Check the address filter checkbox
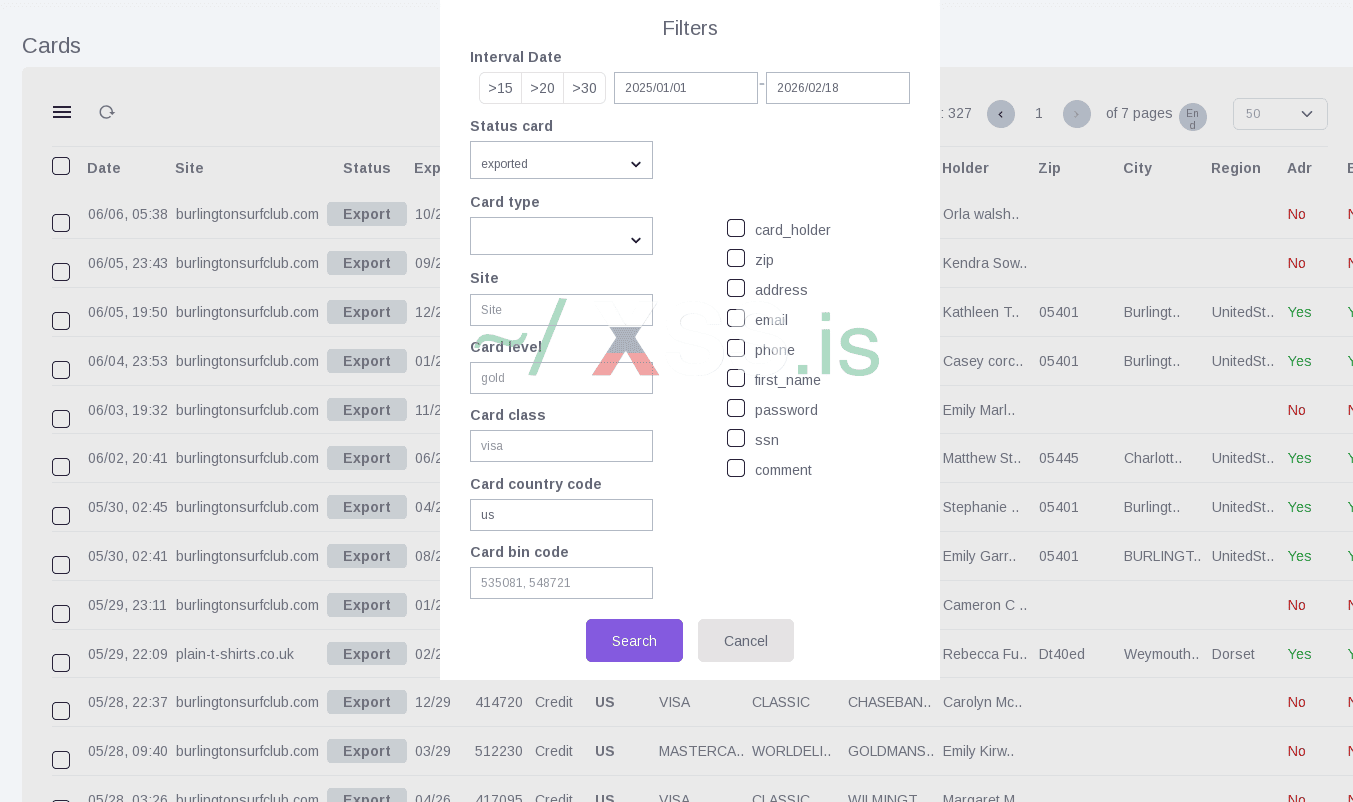This screenshot has width=1353, height=802. 736,288
